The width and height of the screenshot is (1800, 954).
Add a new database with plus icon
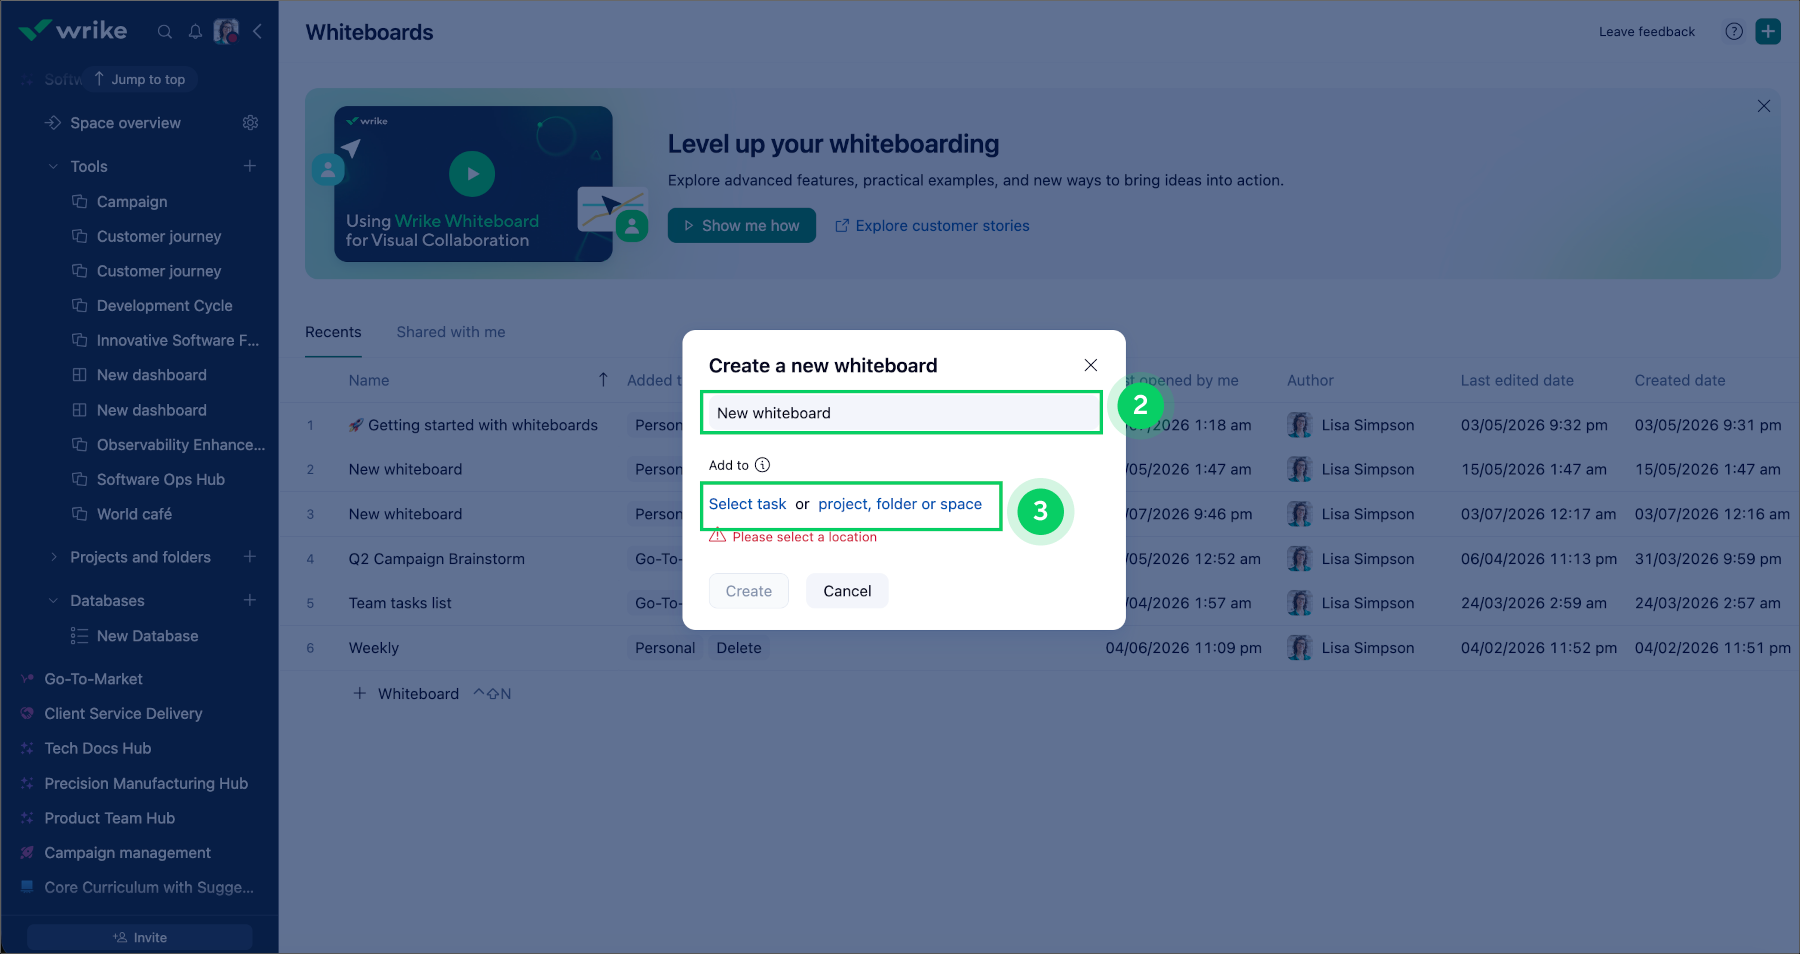pyautogui.click(x=250, y=600)
